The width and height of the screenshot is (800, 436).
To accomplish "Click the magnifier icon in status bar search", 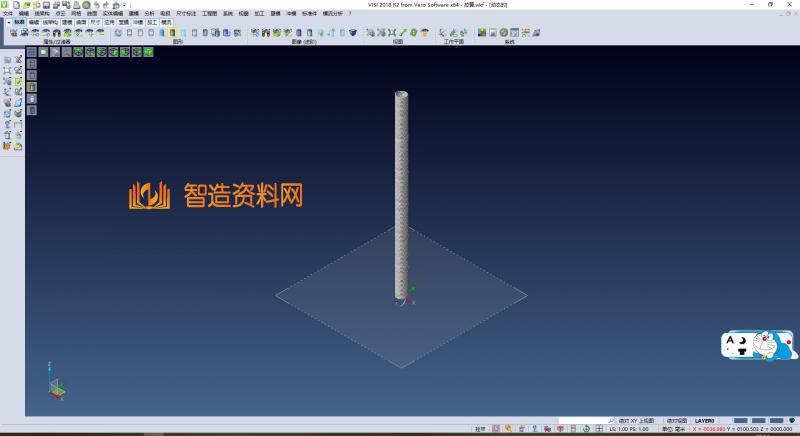I will point(611,421).
